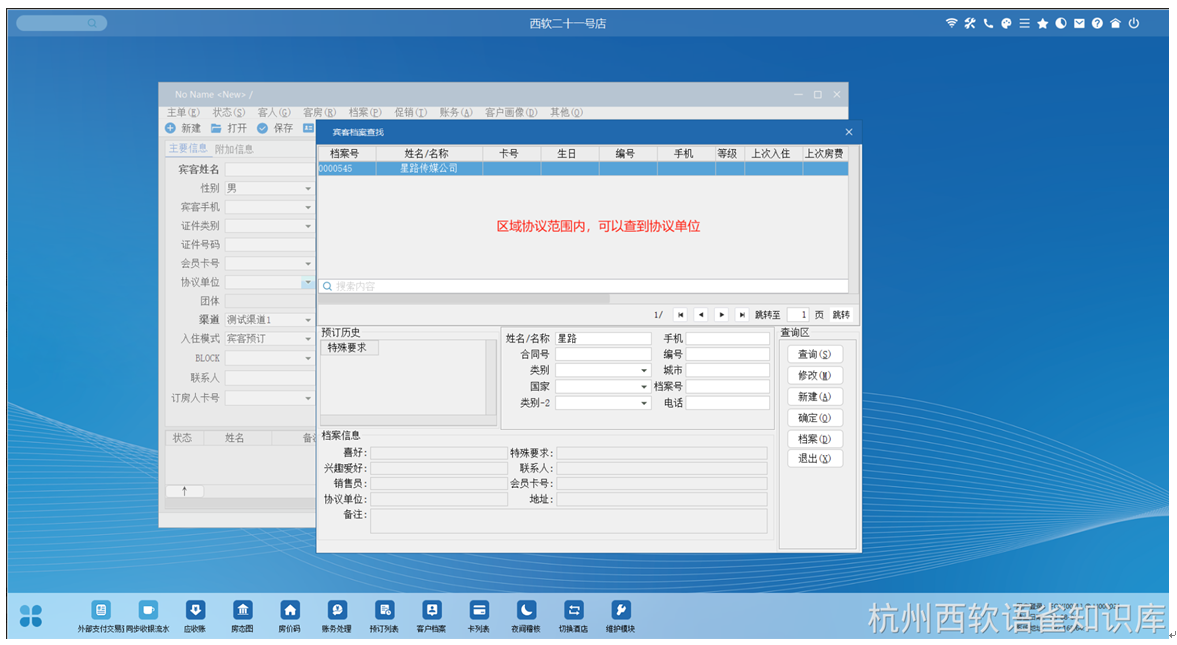Open 预订列表 from the bottom dock

[x=384, y=616]
